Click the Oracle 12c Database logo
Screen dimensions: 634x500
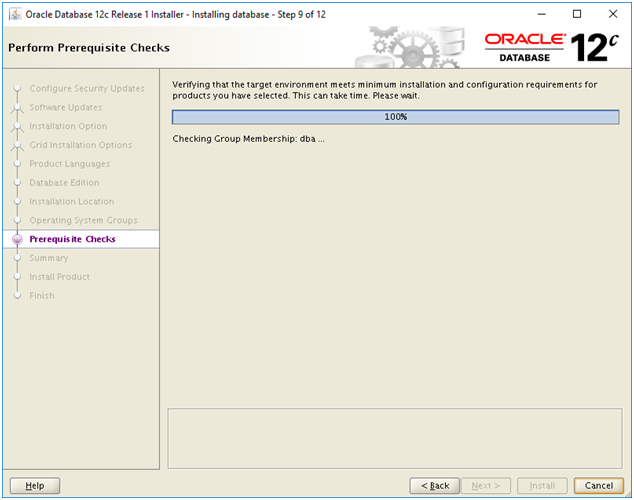tap(552, 48)
